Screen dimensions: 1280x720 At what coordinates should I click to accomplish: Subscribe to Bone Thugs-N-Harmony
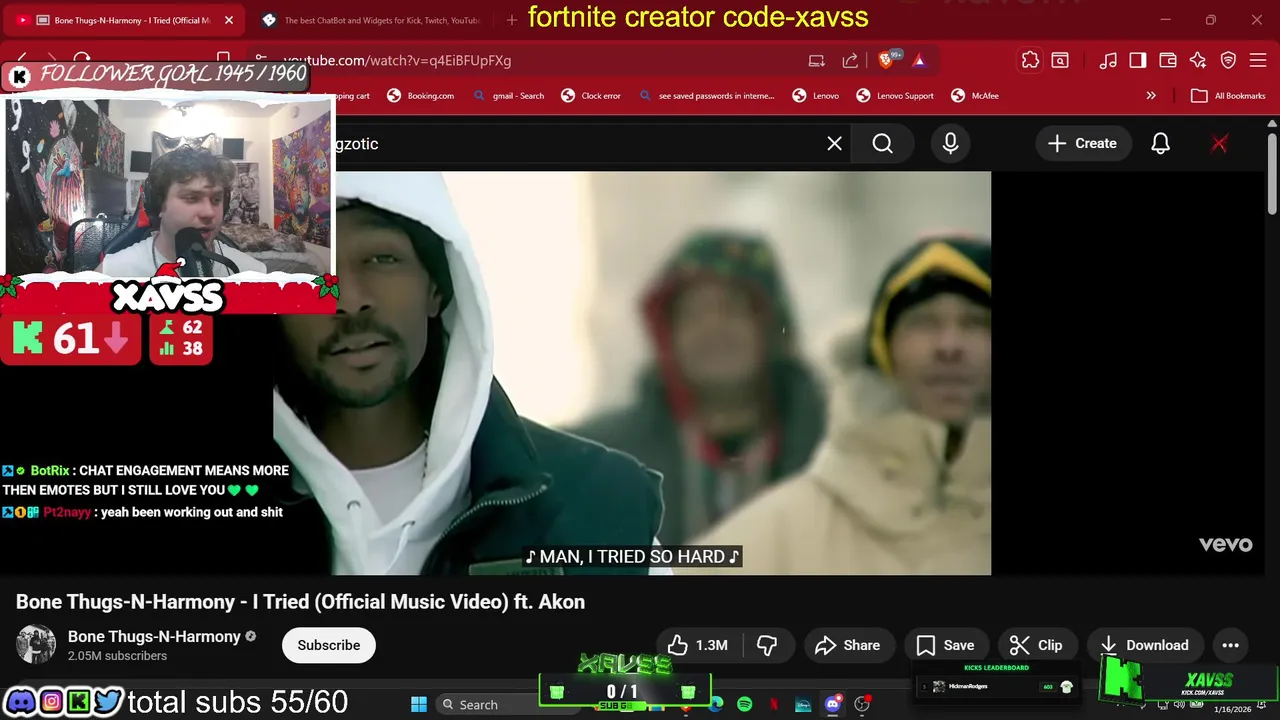coord(328,645)
